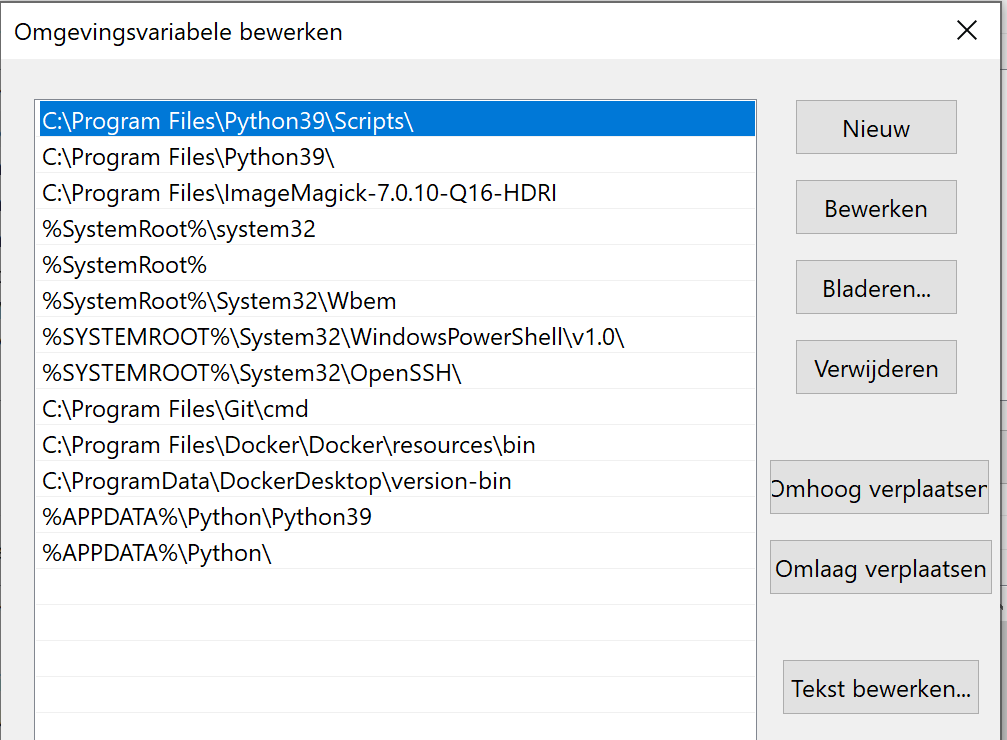Select the Python39\Scripts\ path entry
1007x740 pixels.
point(227,121)
